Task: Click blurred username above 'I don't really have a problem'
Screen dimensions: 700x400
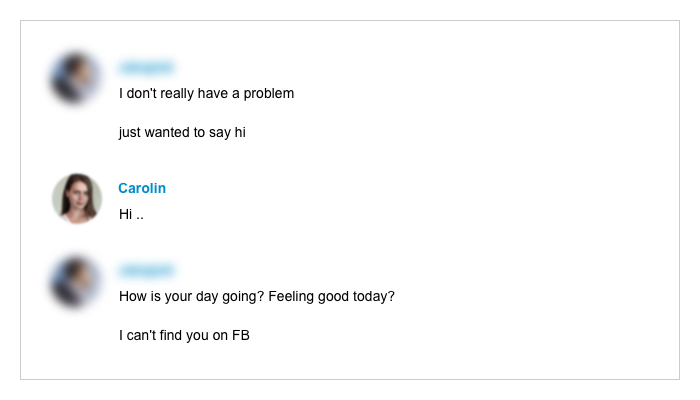Action: tap(146, 67)
